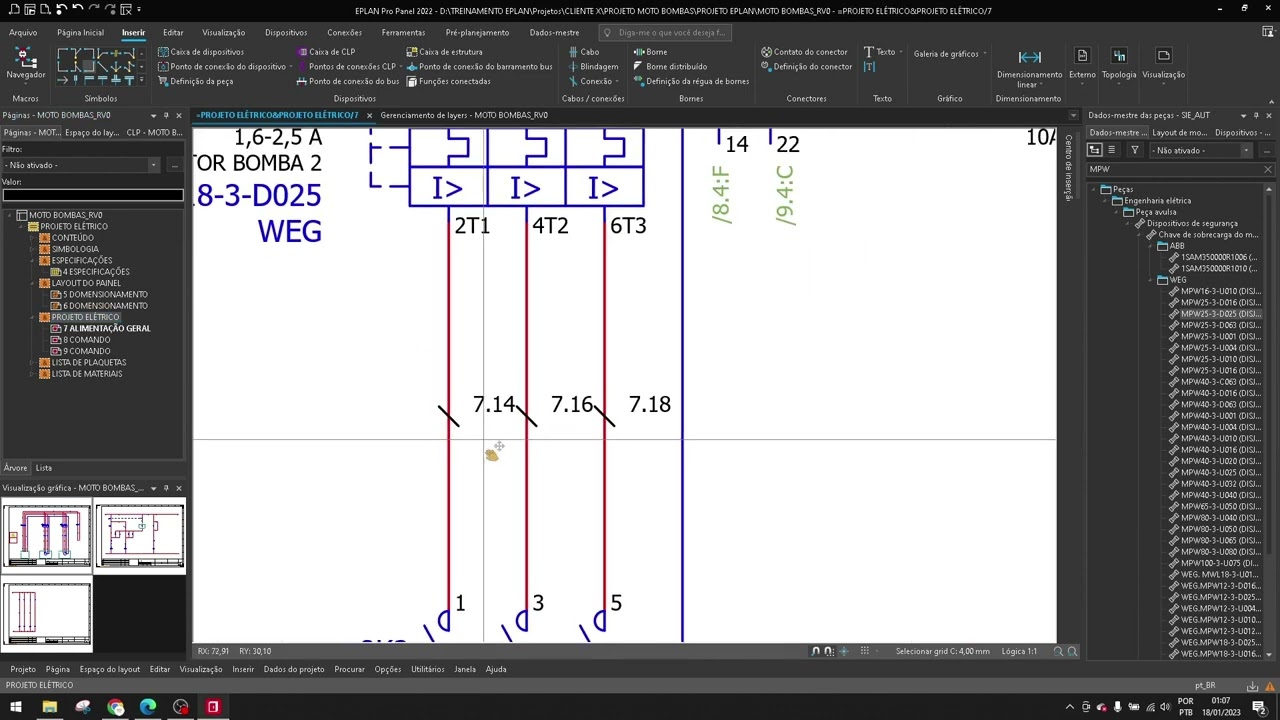Click Procurar in bottom menu bar
Image resolution: width=1280 pixels, height=720 pixels.
[349, 669]
